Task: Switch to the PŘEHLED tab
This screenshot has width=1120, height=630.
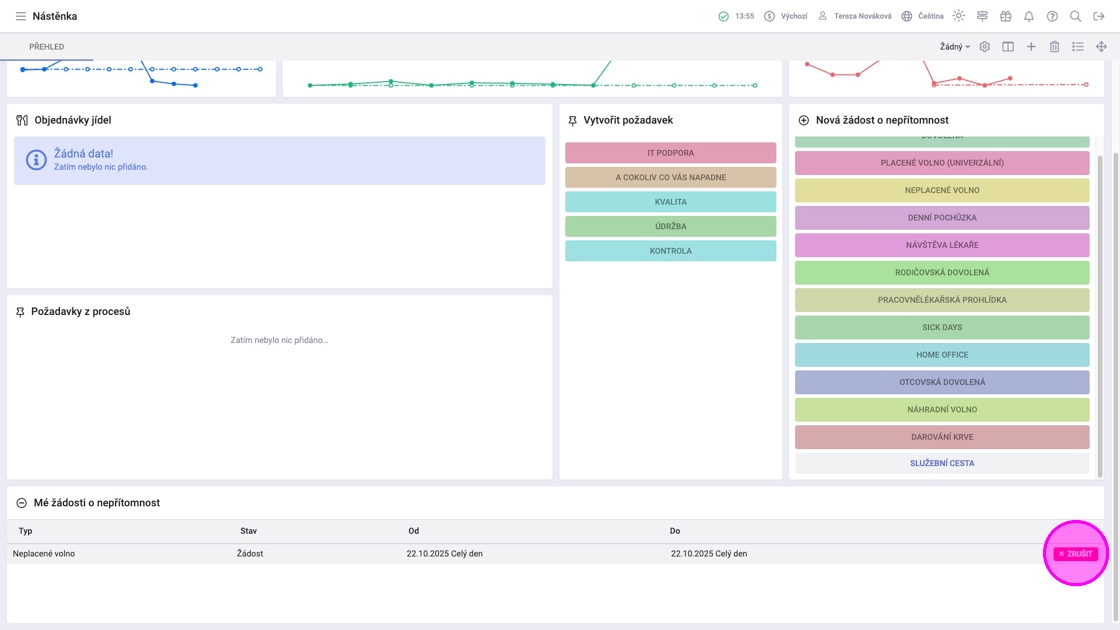Action: point(46,46)
